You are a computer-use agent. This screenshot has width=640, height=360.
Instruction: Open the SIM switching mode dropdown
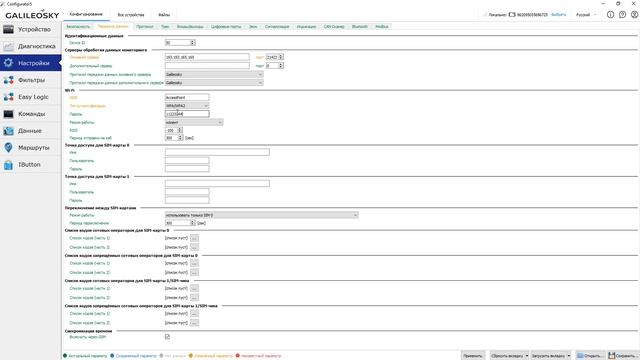(261, 215)
